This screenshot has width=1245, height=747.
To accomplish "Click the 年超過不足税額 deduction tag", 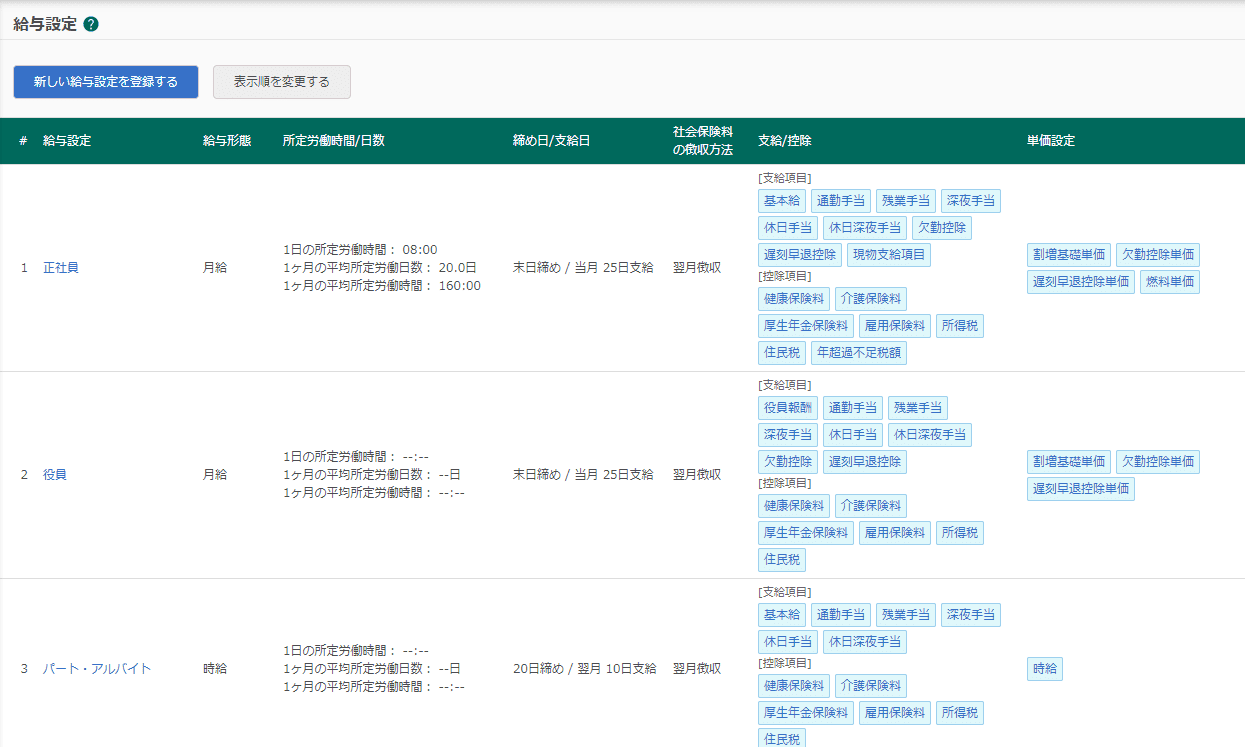I will tap(858, 352).
